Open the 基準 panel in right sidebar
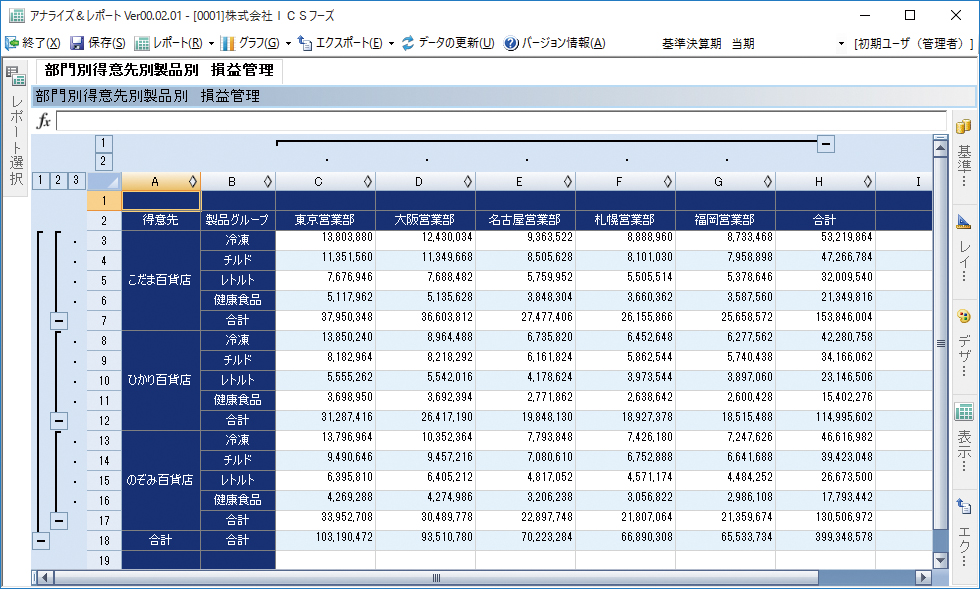The height and width of the screenshot is (589, 980). pos(964,127)
